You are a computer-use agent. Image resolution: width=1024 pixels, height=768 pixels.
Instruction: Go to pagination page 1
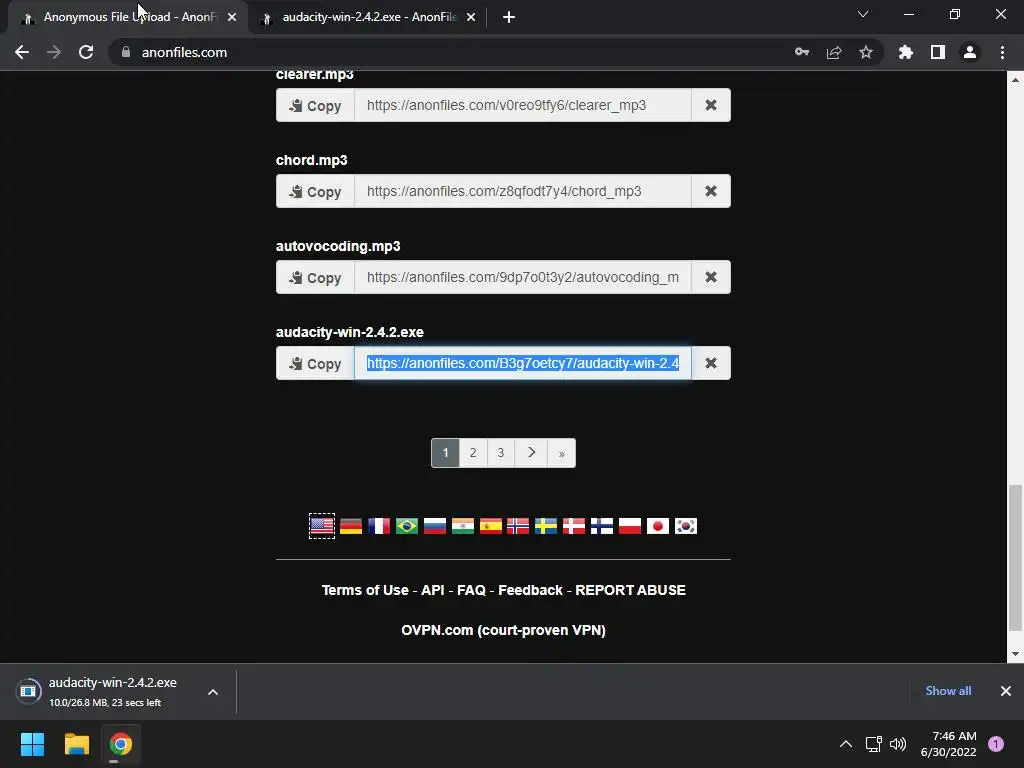point(445,453)
